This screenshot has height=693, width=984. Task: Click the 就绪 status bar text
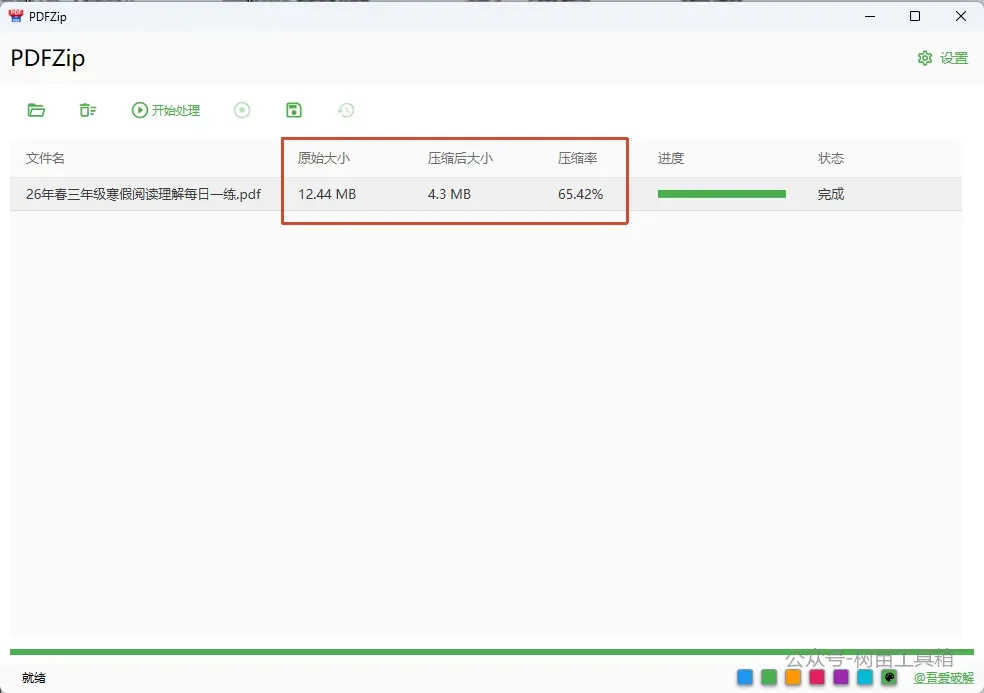click(x=34, y=678)
